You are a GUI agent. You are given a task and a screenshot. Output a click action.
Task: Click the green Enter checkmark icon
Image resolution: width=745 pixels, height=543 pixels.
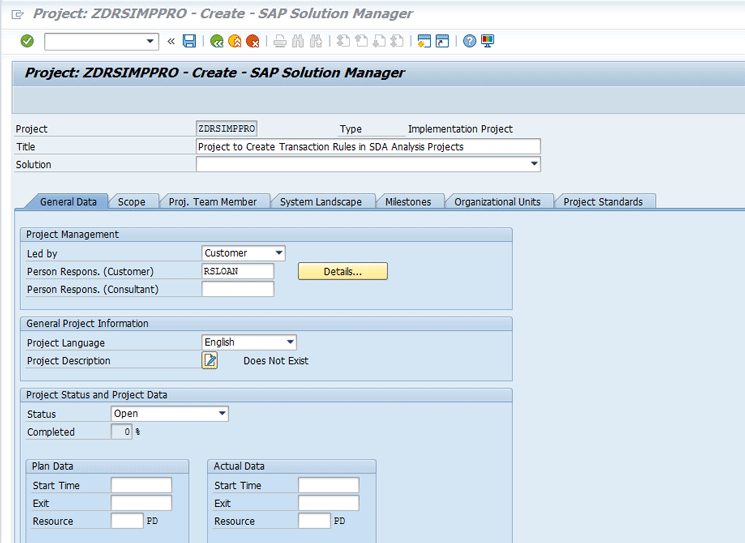[27, 41]
